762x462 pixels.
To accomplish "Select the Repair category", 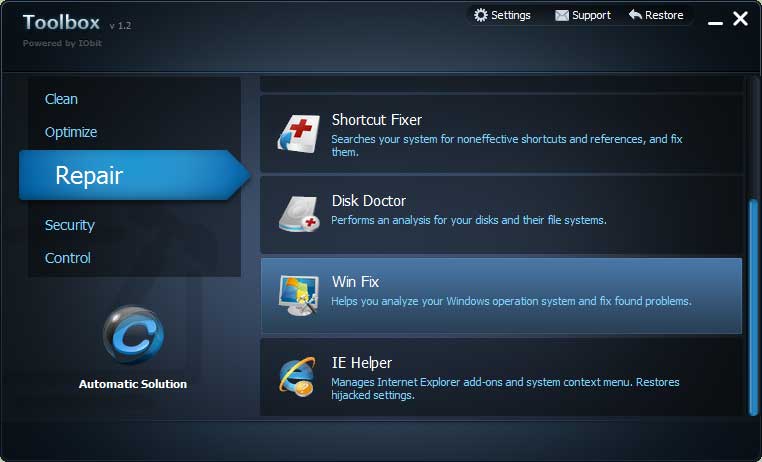I will pos(134,175).
